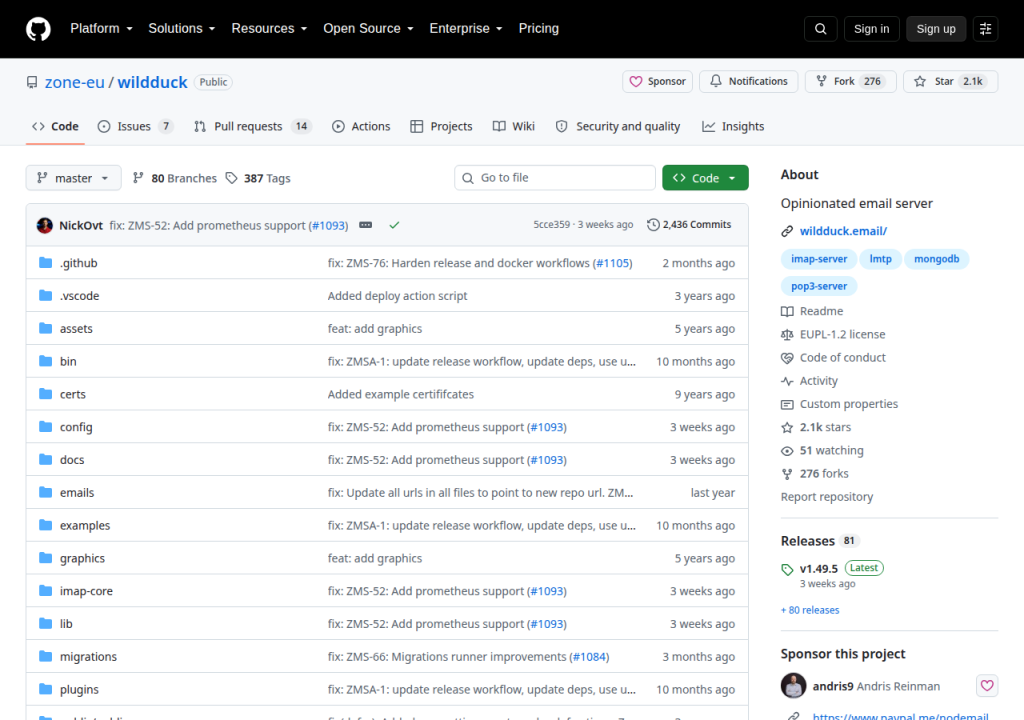This screenshot has width=1024, height=720.
Task: Click the history clock icon by 2,436 Commits
Action: [x=653, y=225]
